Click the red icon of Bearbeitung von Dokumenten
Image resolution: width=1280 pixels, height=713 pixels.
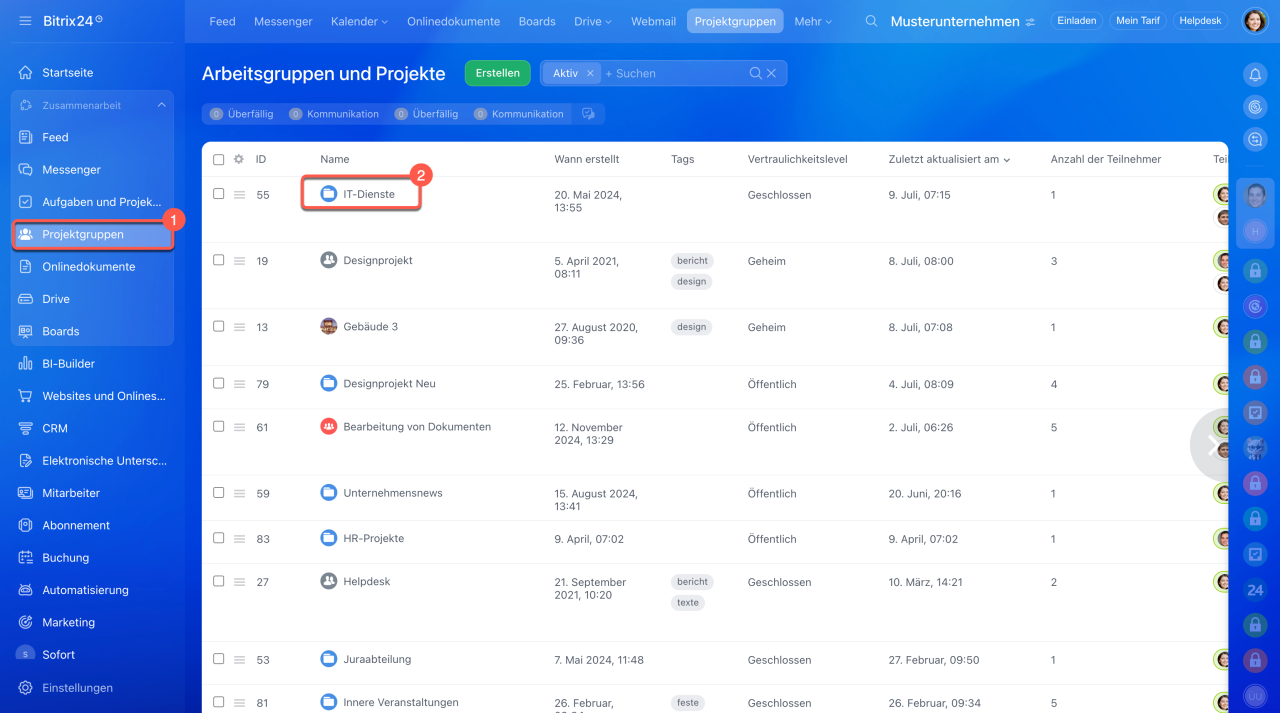pyautogui.click(x=329, y=426)
